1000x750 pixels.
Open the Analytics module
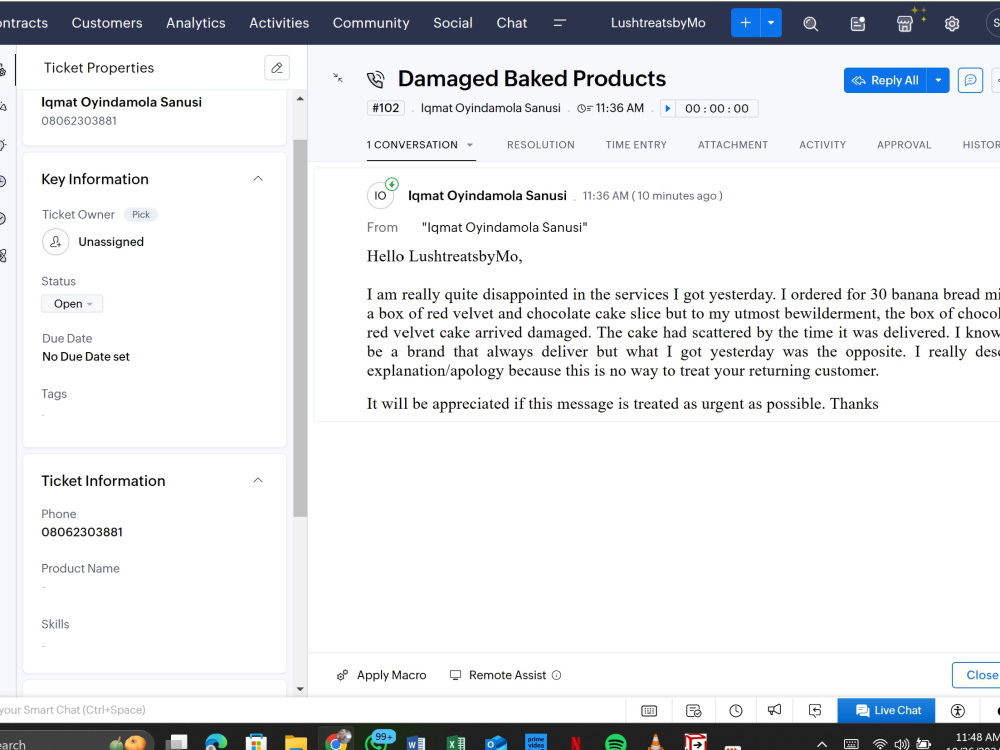196,23
